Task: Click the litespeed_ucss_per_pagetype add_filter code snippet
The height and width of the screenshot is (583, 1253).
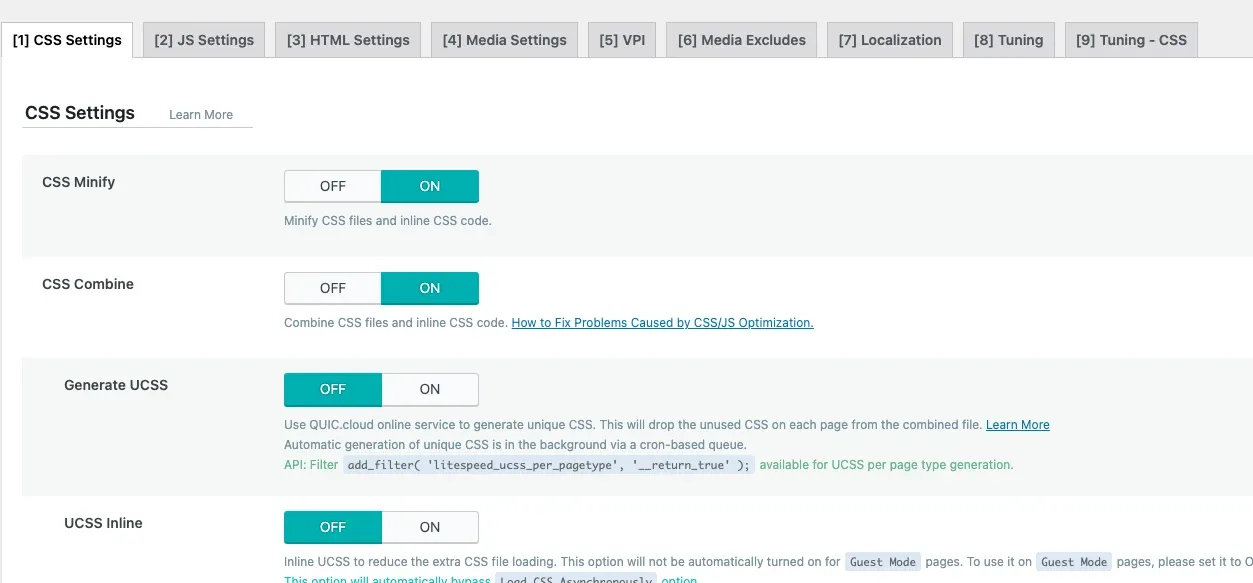Action: click(x=548, y=465)
